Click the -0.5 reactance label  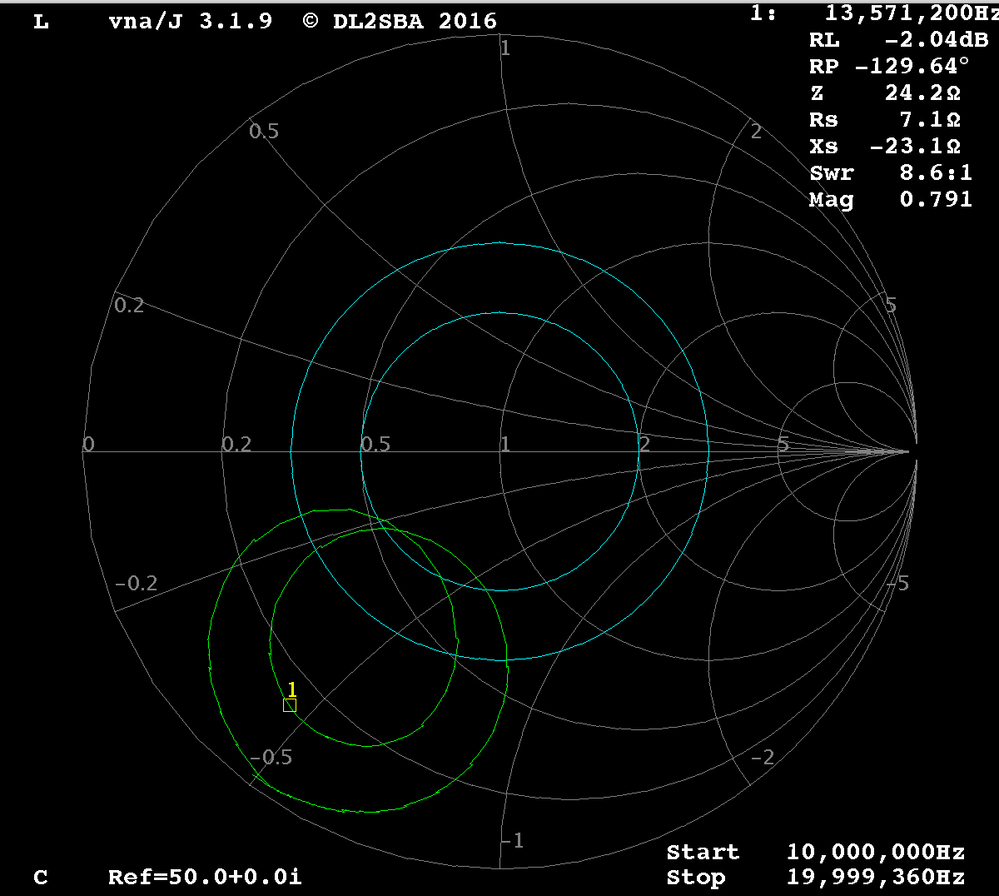click(271, 757)
